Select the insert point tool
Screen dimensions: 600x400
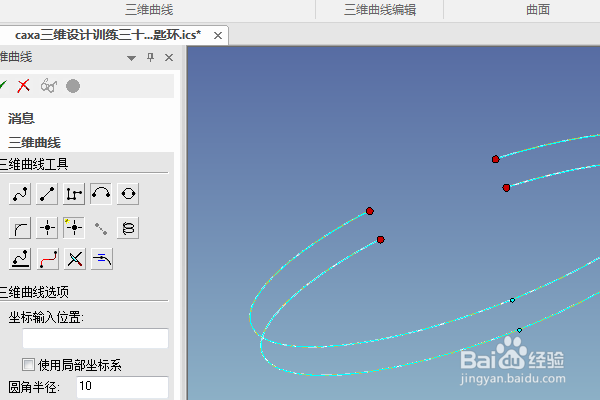coord(47,228)
